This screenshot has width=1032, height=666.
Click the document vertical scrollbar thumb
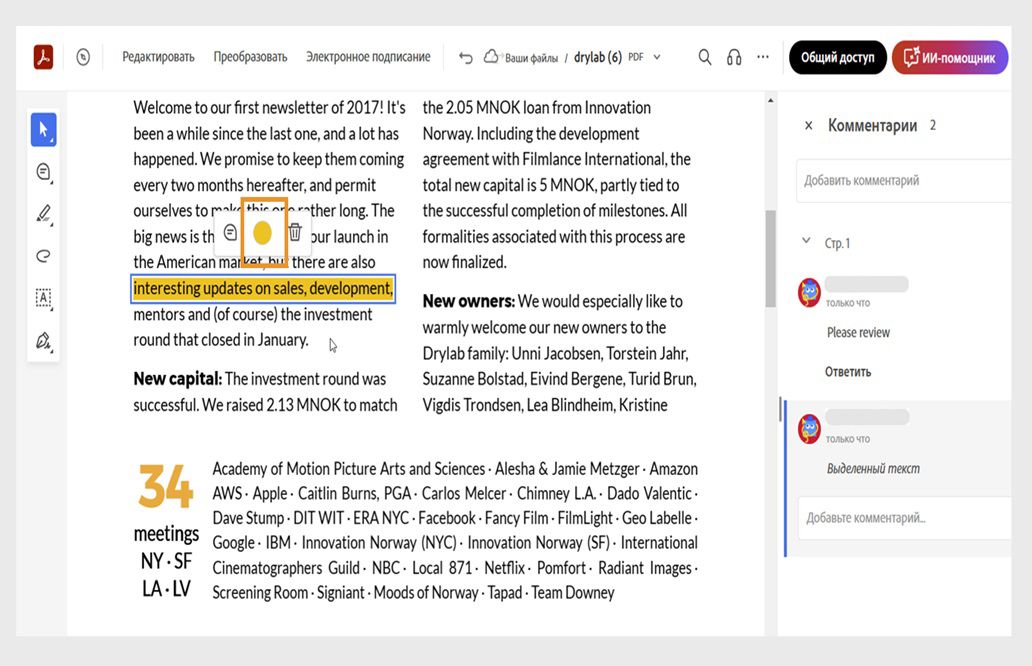coord(771,259)
